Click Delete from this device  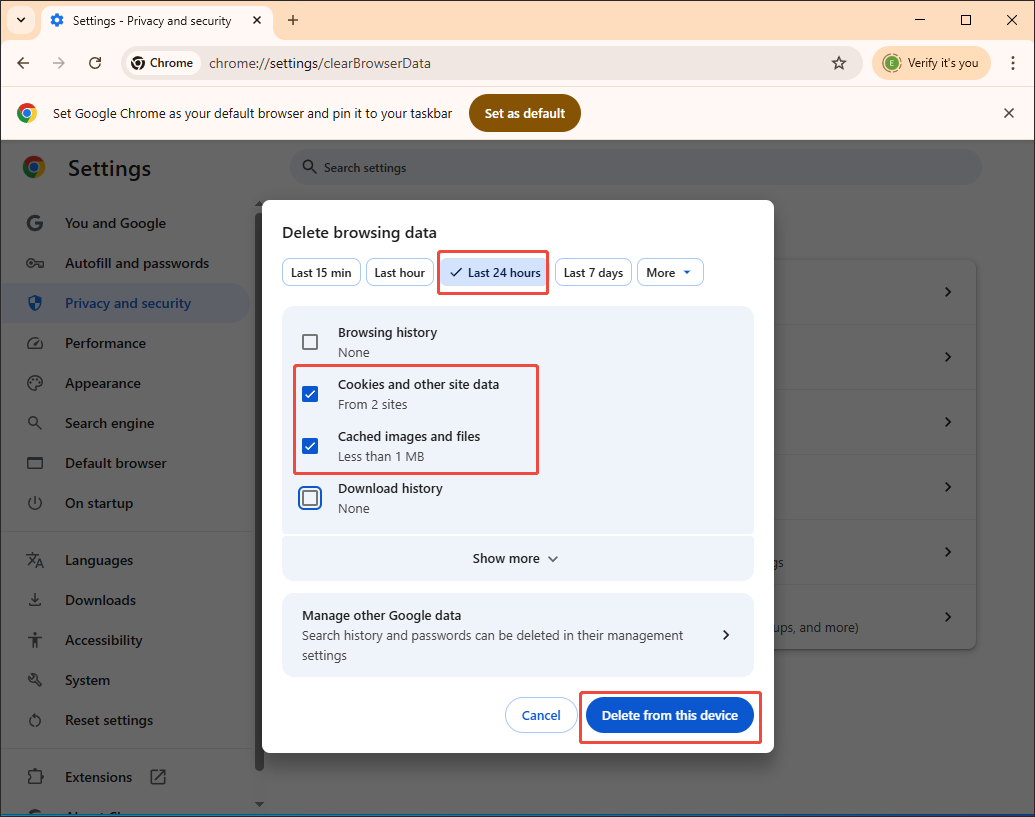coord(669,715)
